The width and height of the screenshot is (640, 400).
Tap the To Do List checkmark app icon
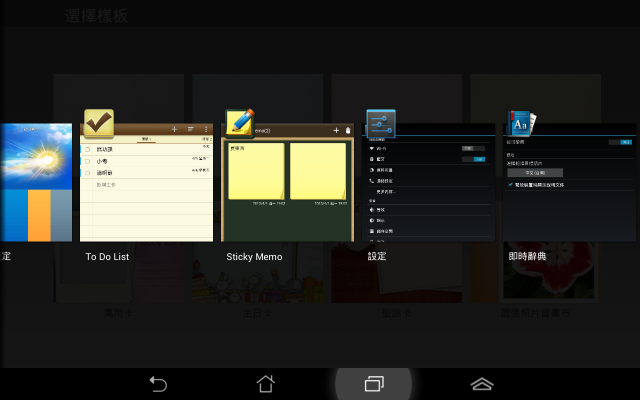[x=99, y=123]
